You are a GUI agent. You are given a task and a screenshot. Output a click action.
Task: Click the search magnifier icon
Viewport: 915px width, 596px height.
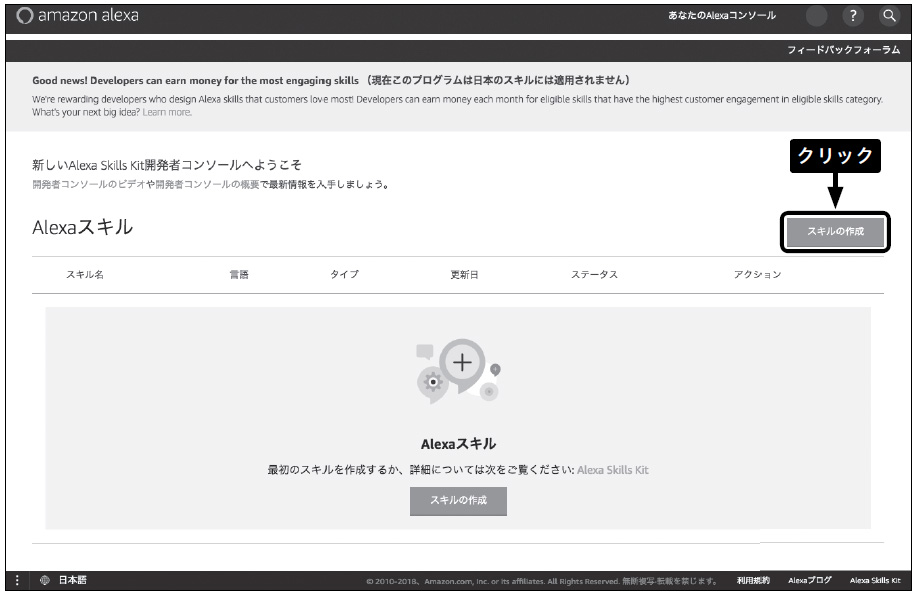pos(889,16)
